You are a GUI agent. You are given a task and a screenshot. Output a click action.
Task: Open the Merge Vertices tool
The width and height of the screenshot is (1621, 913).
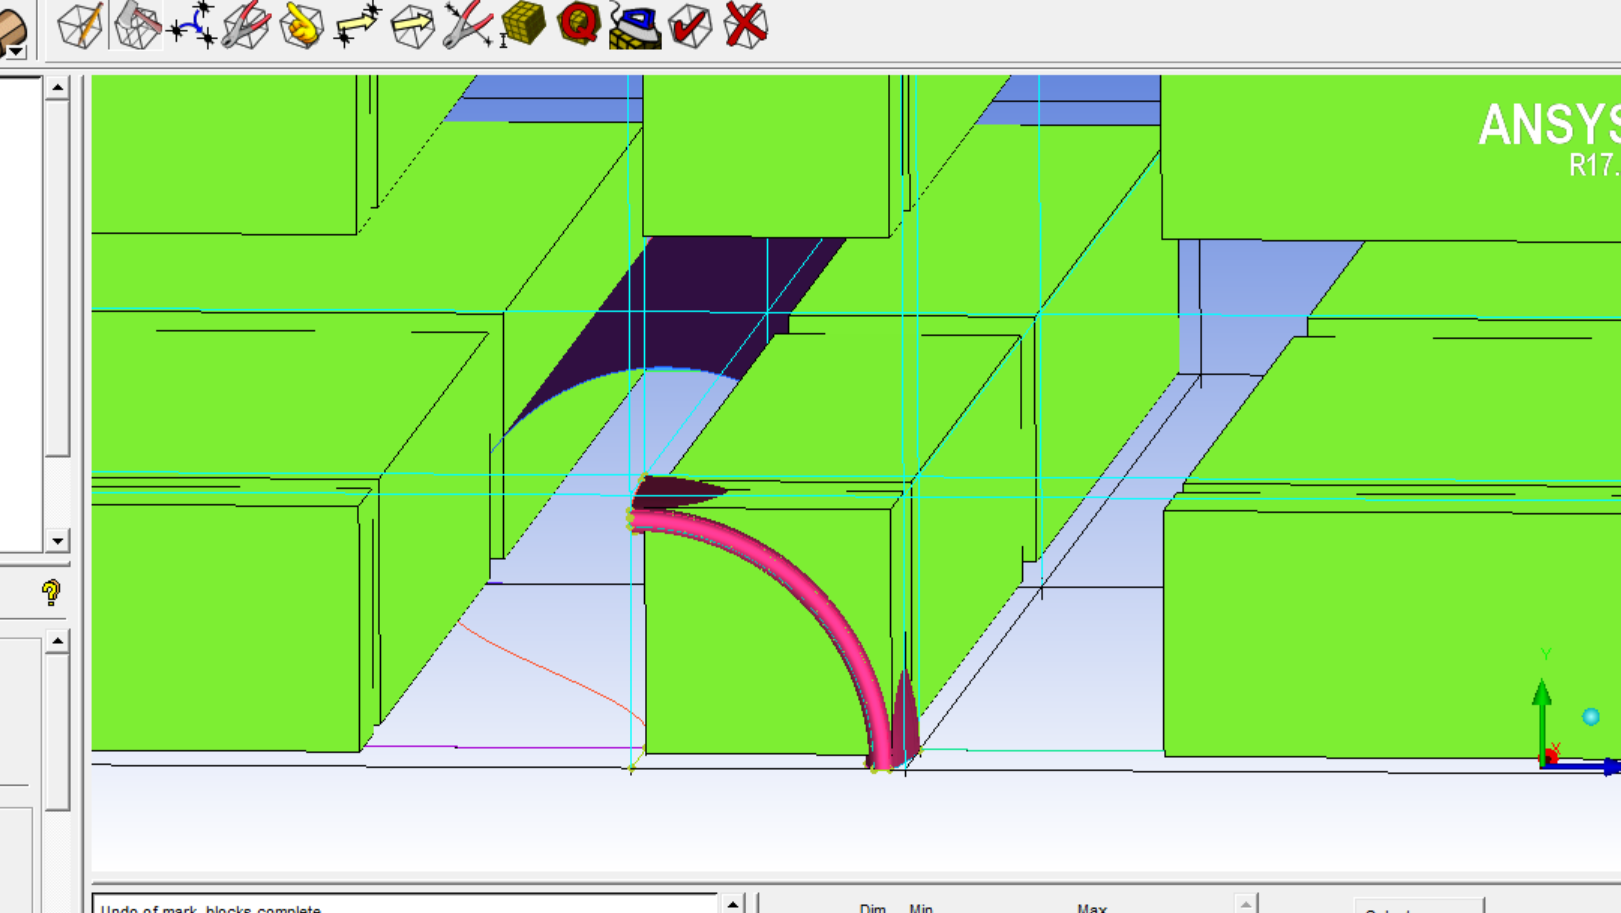click(x=192, y=25)
